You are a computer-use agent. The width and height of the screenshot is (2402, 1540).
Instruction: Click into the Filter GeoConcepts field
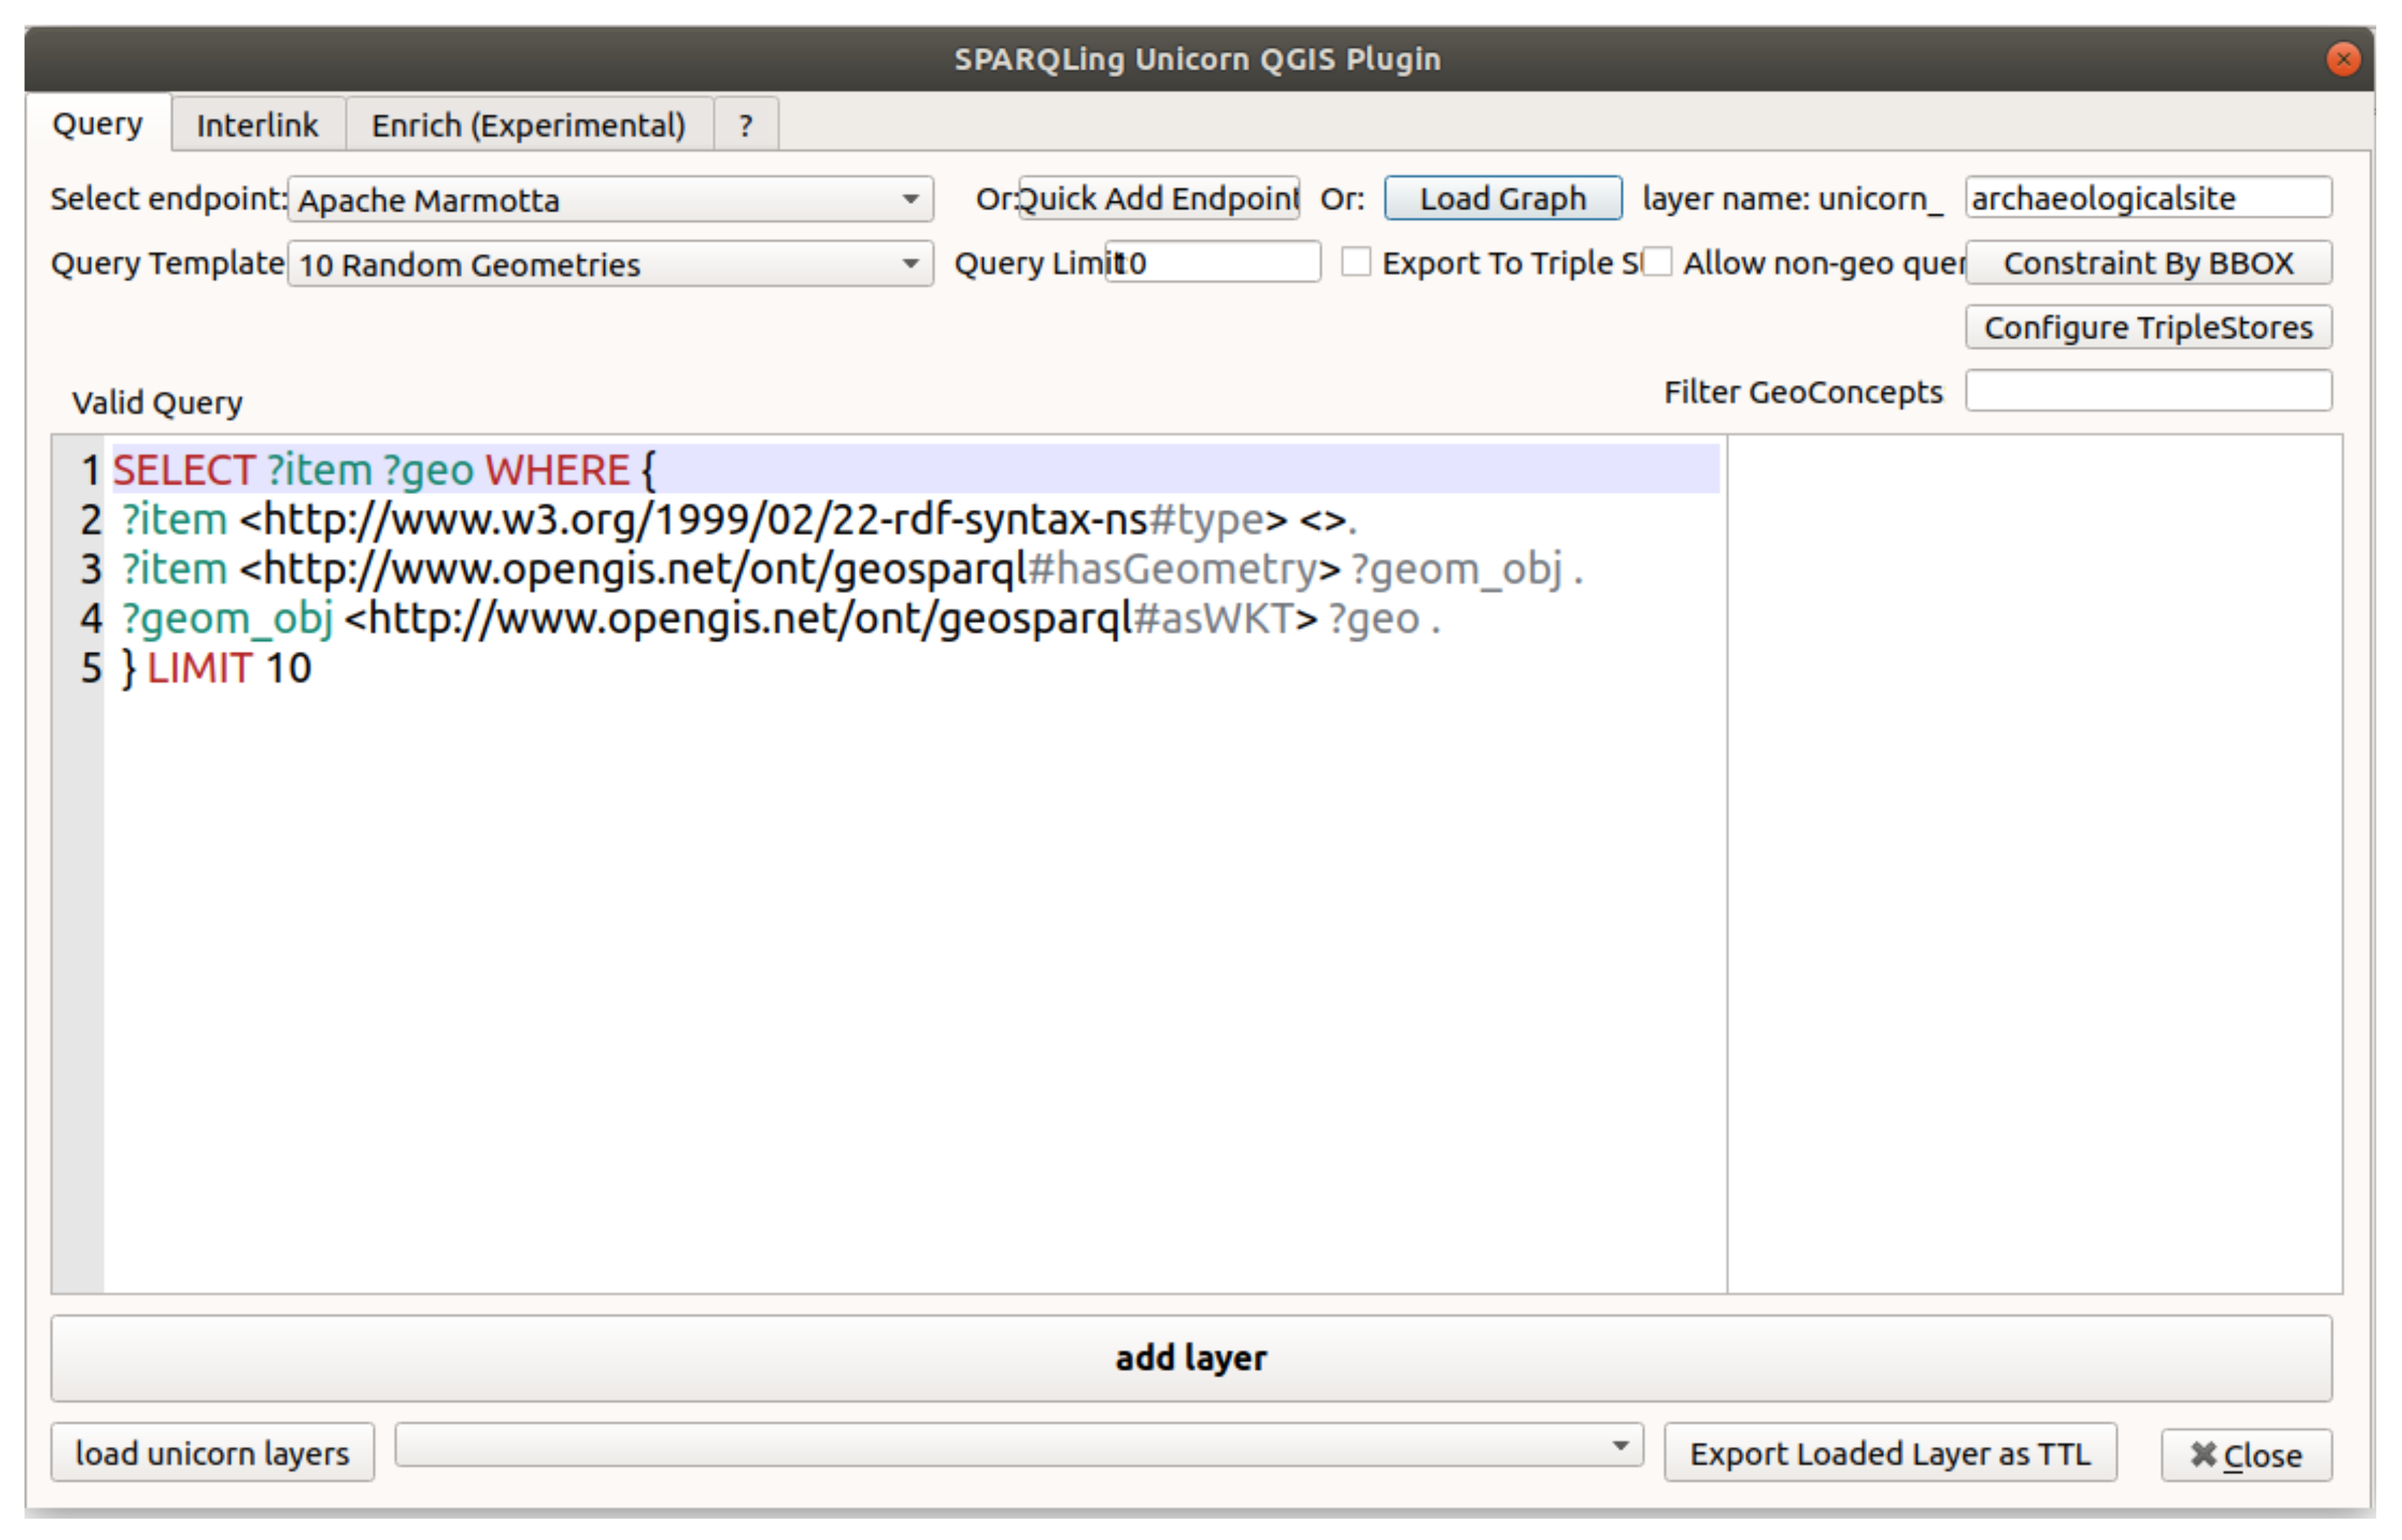(2148, 391)
